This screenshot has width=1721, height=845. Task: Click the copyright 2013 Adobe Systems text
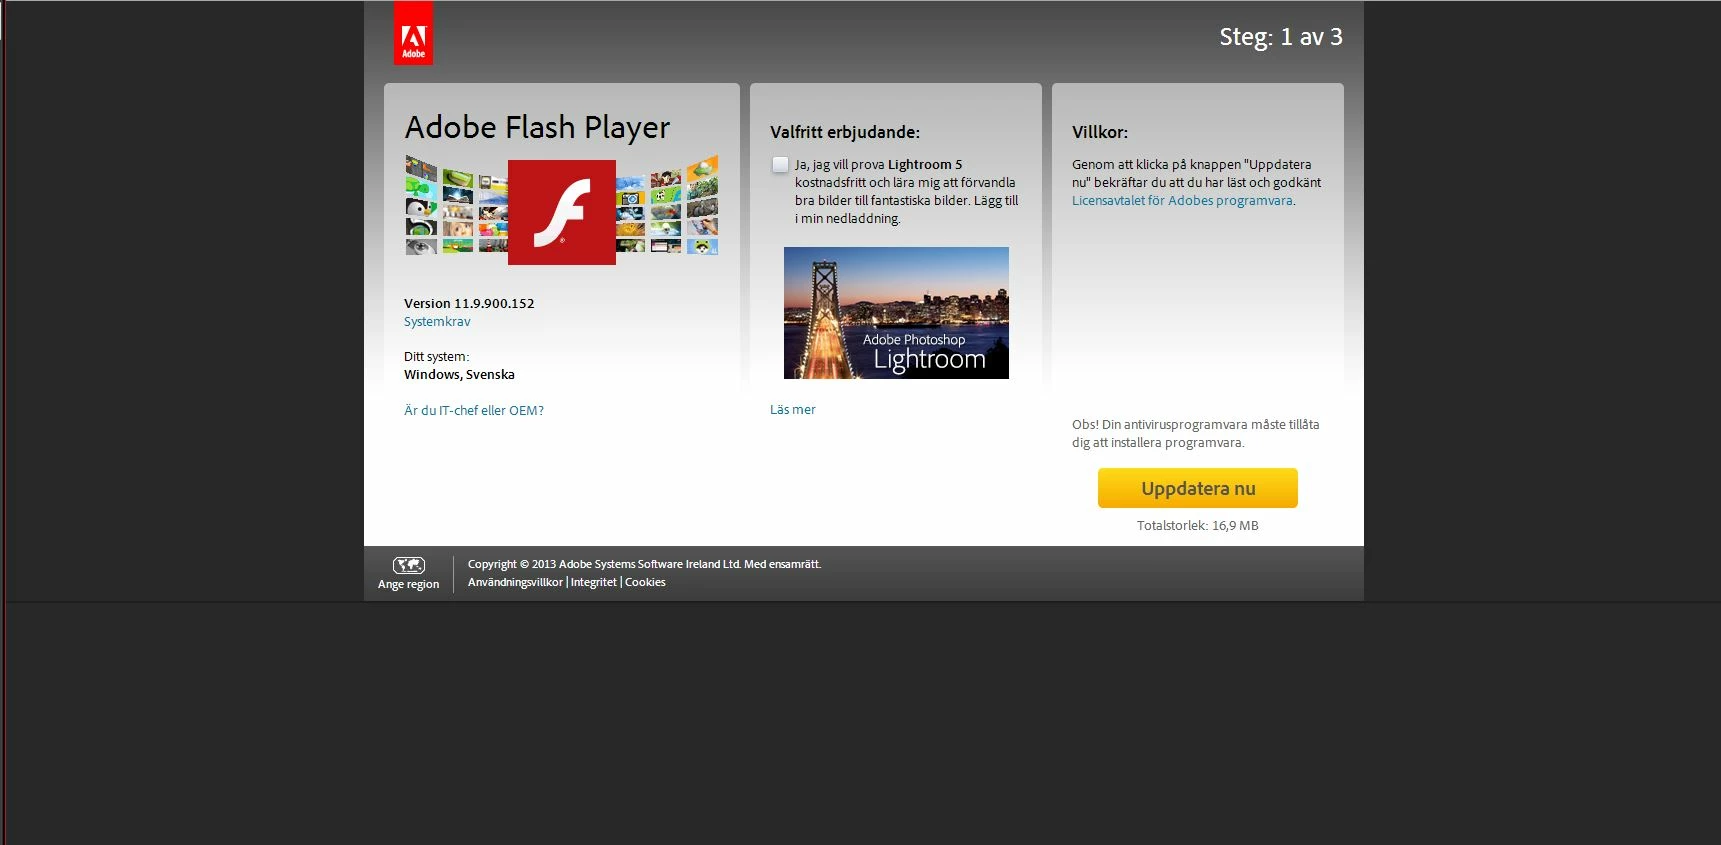tap(644, 564)
